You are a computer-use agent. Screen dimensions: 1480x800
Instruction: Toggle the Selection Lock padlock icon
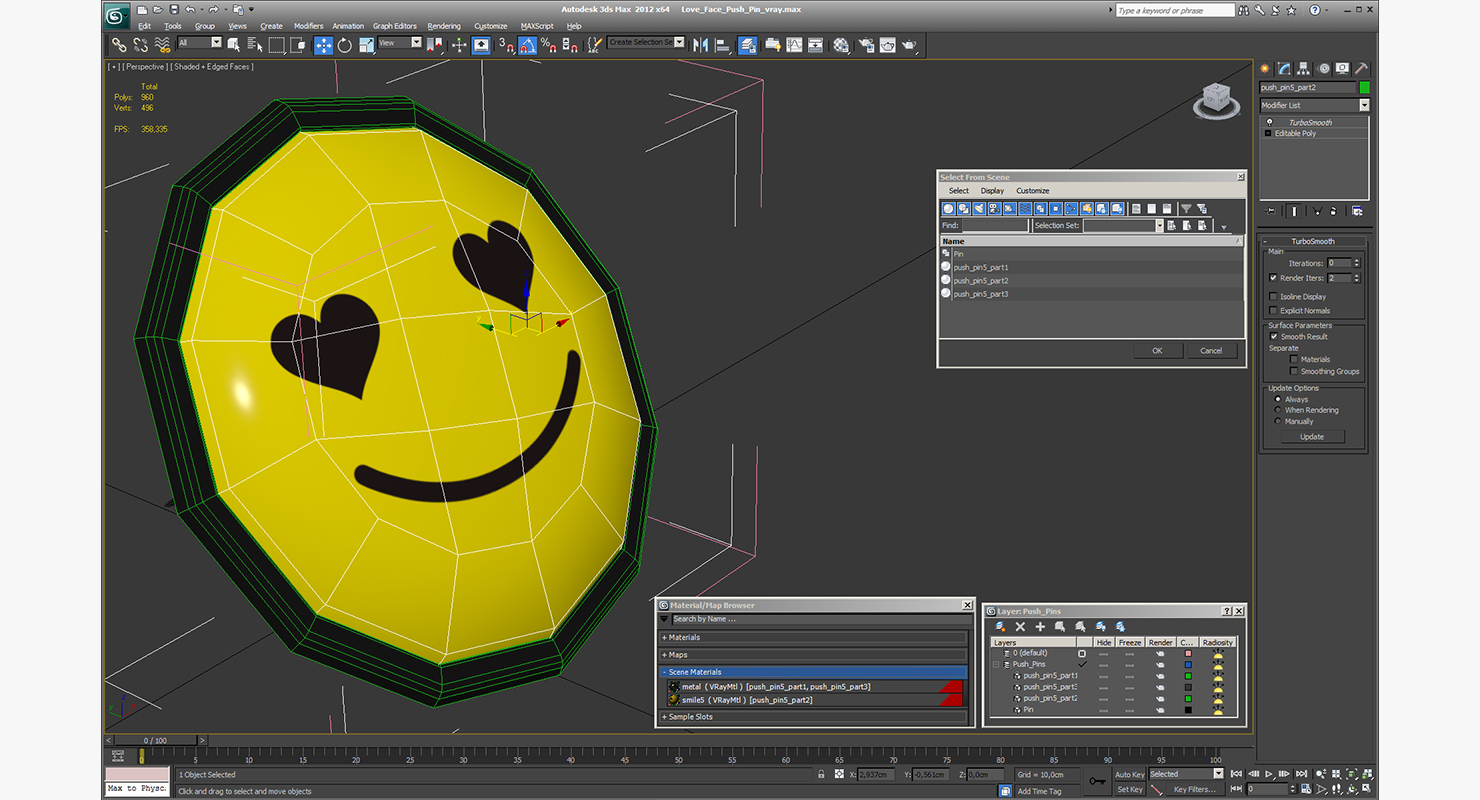point(822,775)
